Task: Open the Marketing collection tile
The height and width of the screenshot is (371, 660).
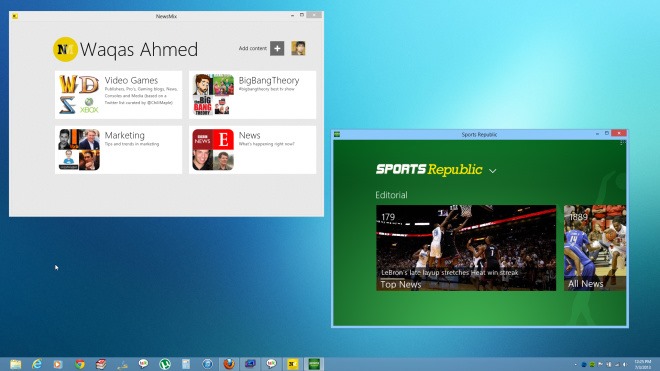Action: tap(118, 149)
